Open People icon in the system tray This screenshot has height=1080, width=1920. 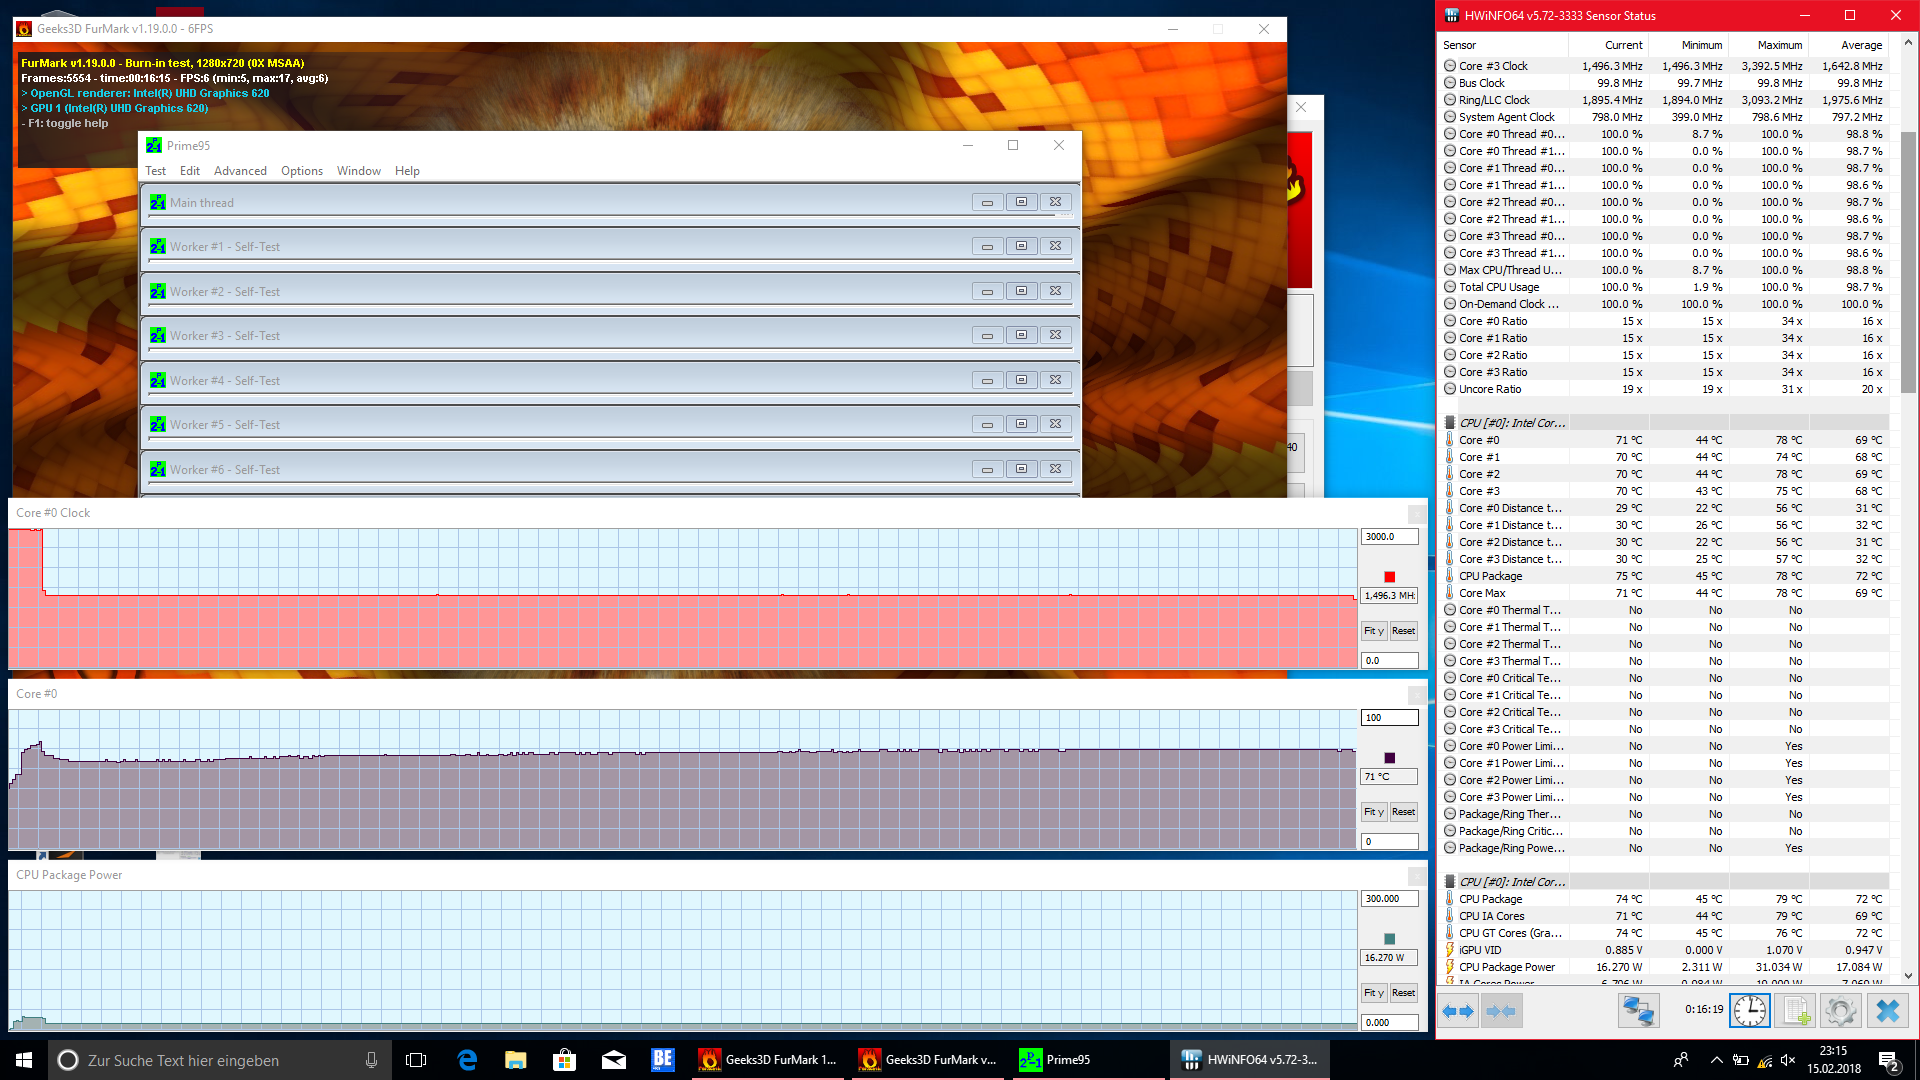coord(1681,1060)
